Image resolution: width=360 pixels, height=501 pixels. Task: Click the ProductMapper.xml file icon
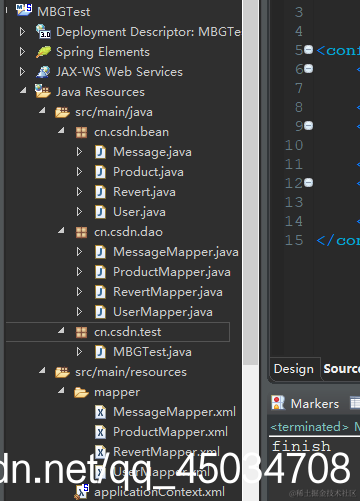pyautogui.click(x=100, y=432)
